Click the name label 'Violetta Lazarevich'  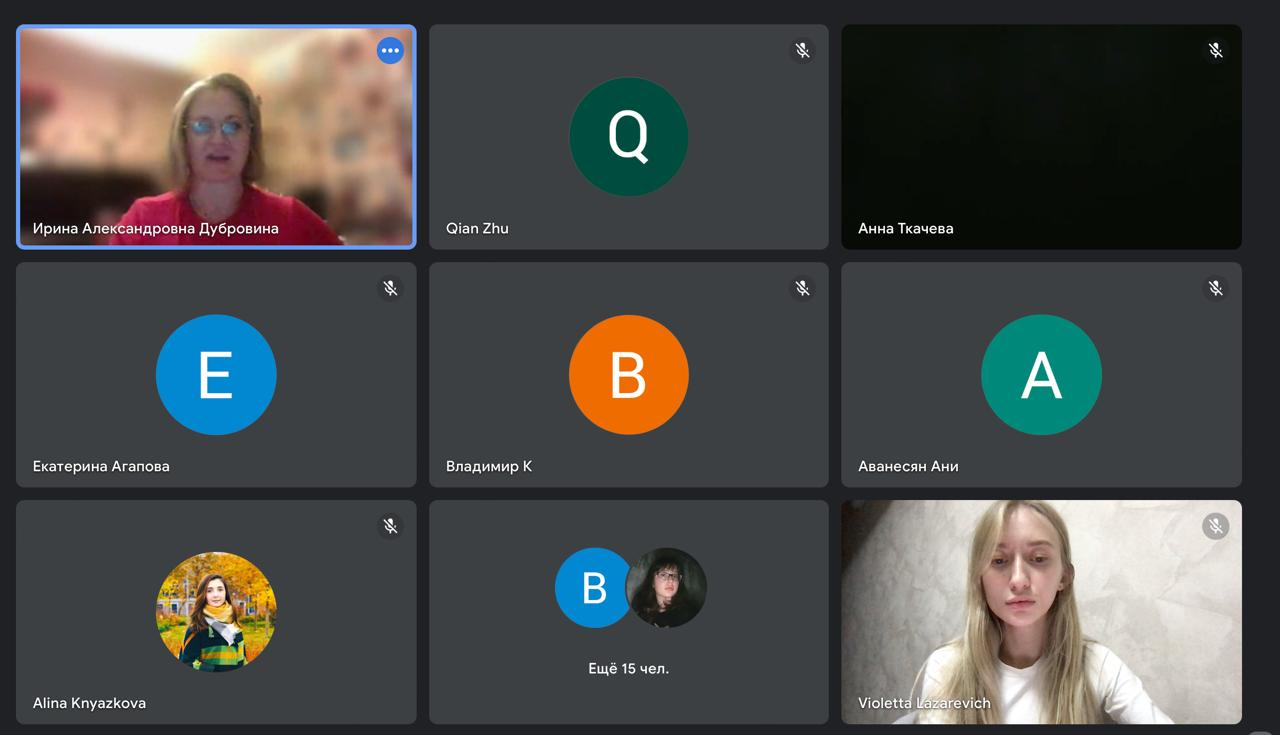coord(924,703)
